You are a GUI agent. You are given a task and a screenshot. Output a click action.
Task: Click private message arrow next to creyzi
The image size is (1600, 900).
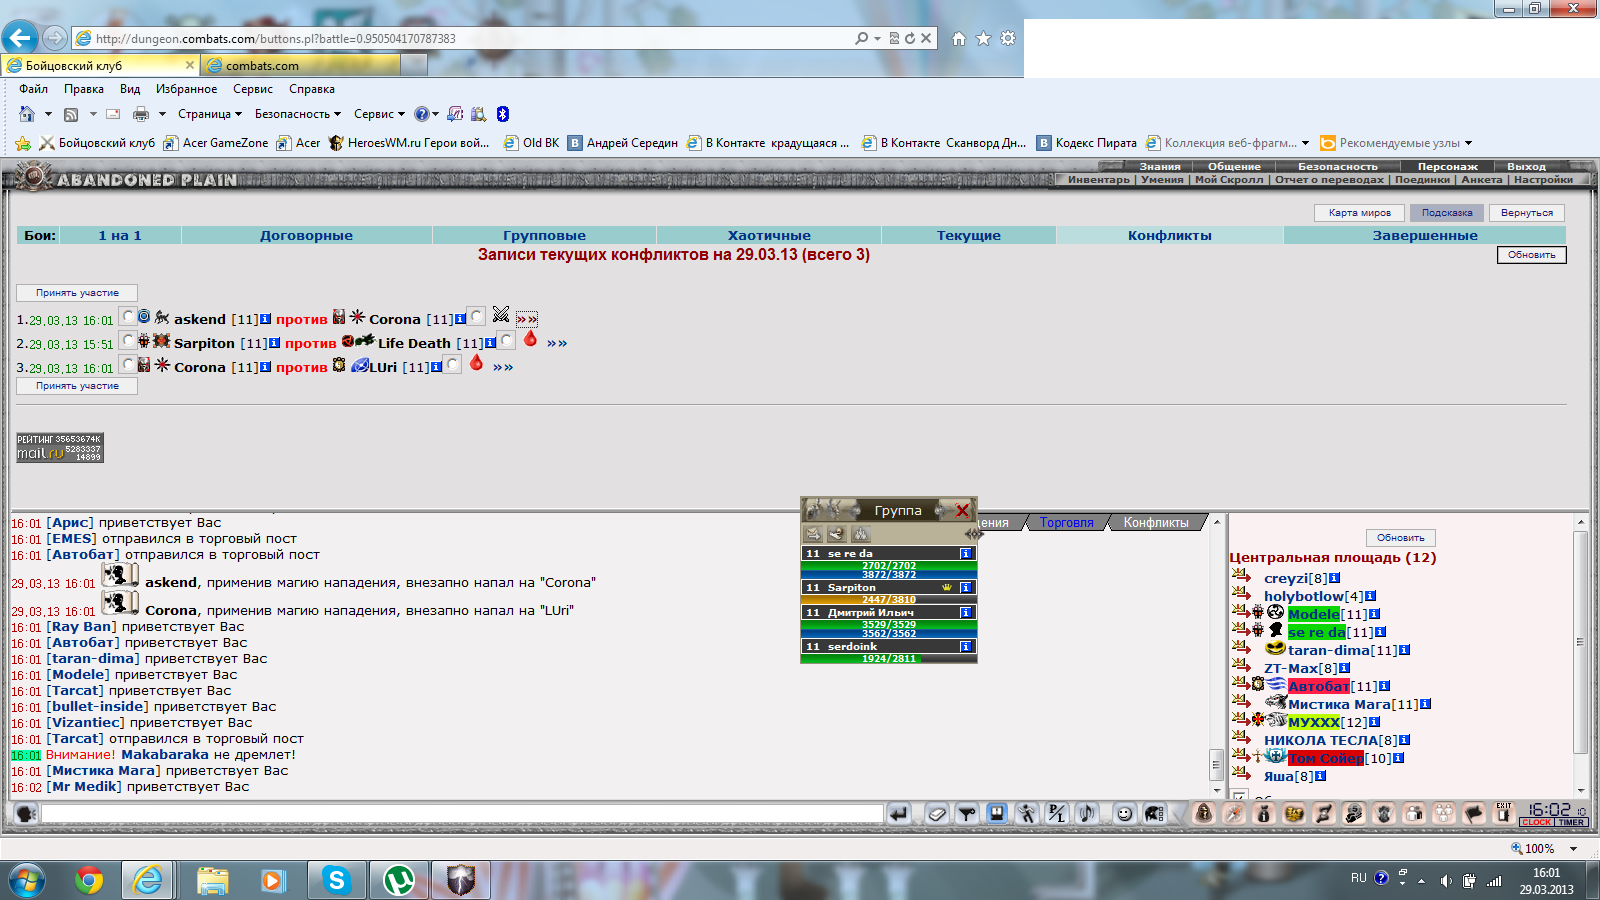click(1241, 575)
